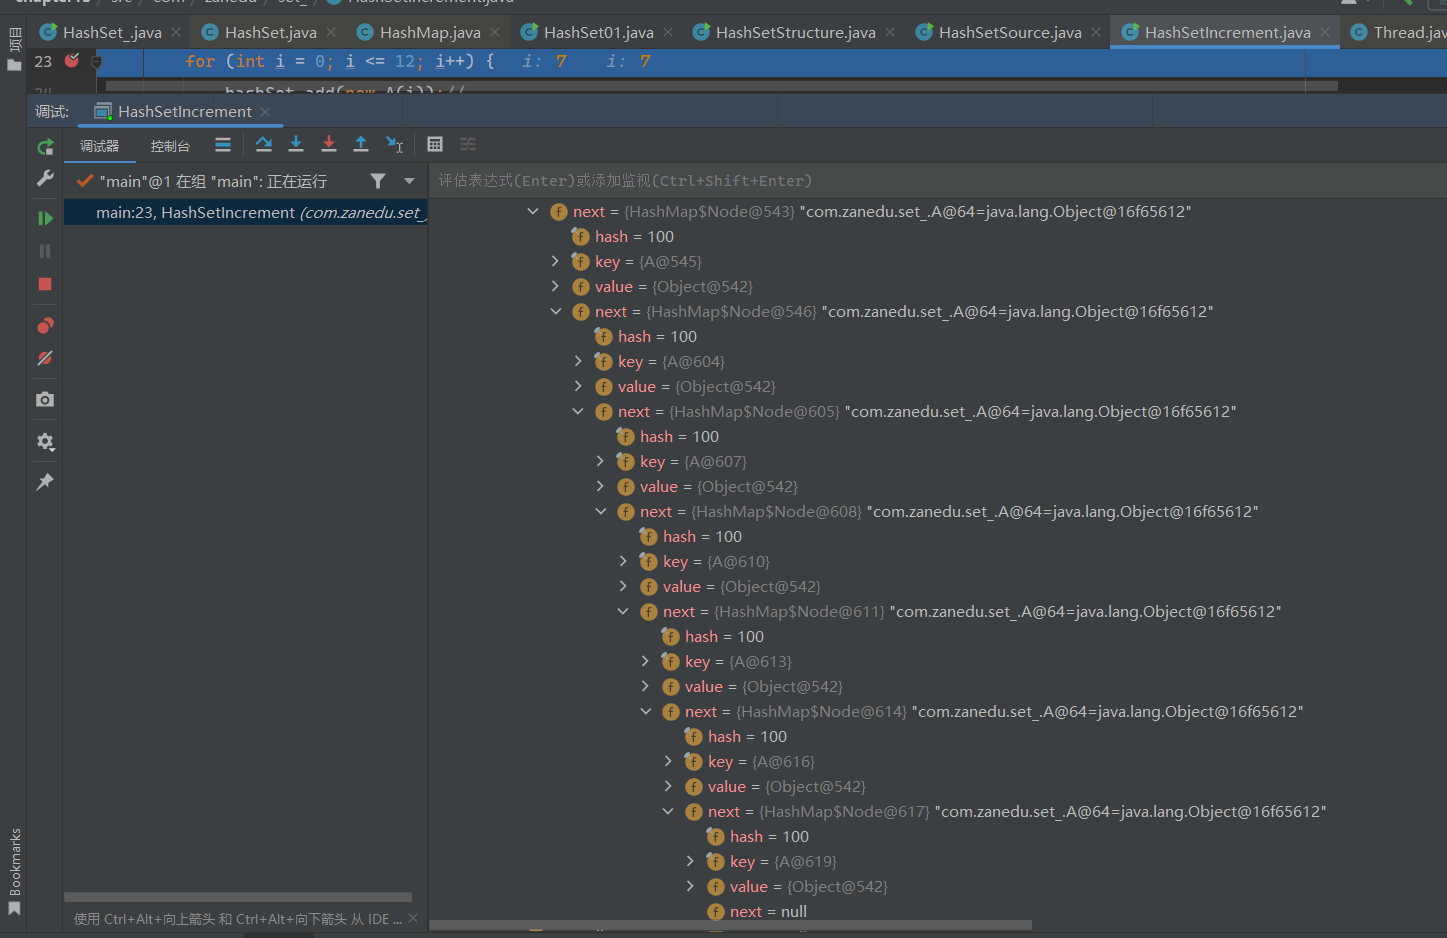The width and height of the screenshot is (1447, 938).
Task: Click the Step Out up arrow
Action: pos(361,145)
